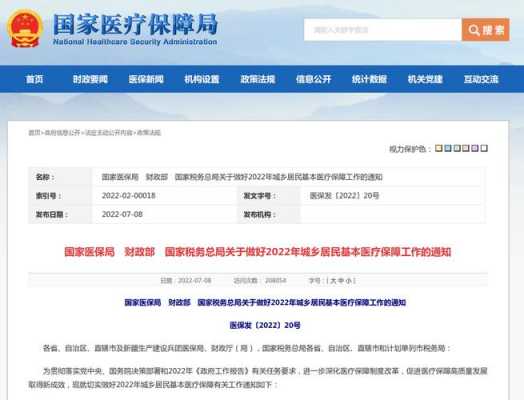Focus the keyword search input field

point(383,30)
